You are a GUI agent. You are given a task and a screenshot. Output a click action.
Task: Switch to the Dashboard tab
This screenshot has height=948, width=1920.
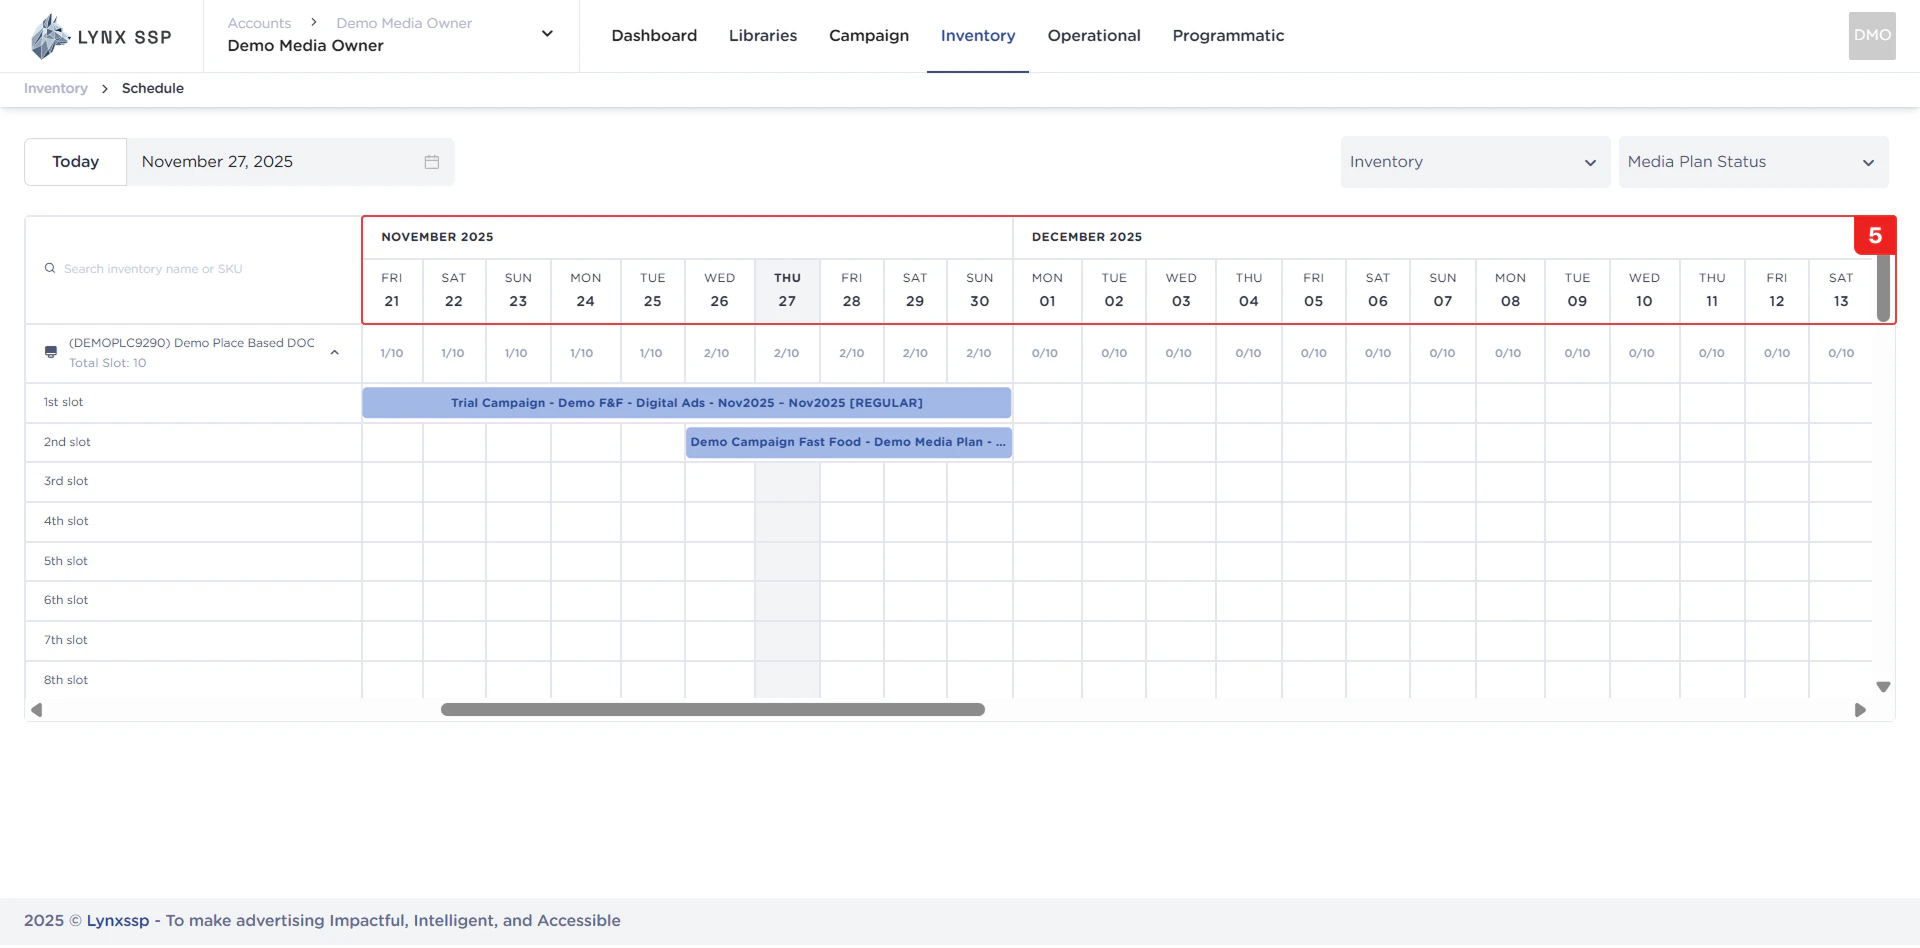pyautogui.click(x=654, y=35)
